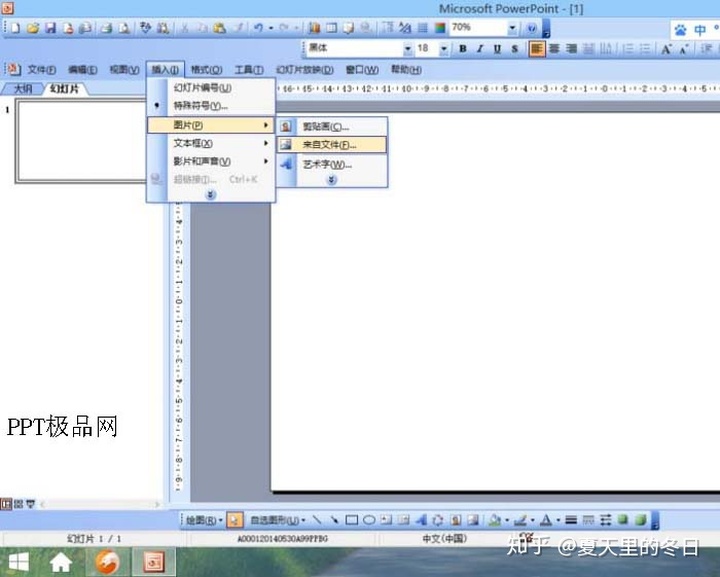Open the font name dropdown
Image resolution: width=720 pixels, height=577 pixels.
[x=407, y=49]
